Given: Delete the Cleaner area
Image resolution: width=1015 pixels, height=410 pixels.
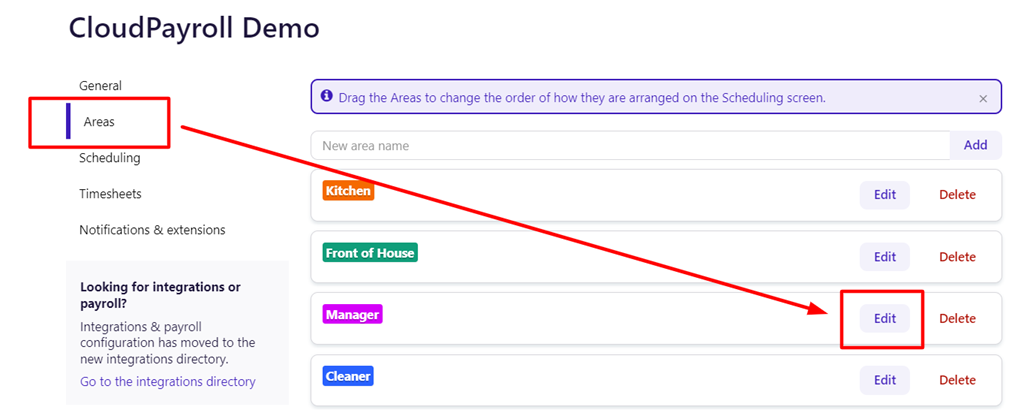Looking at the screenshot, I should pos(957,380).
